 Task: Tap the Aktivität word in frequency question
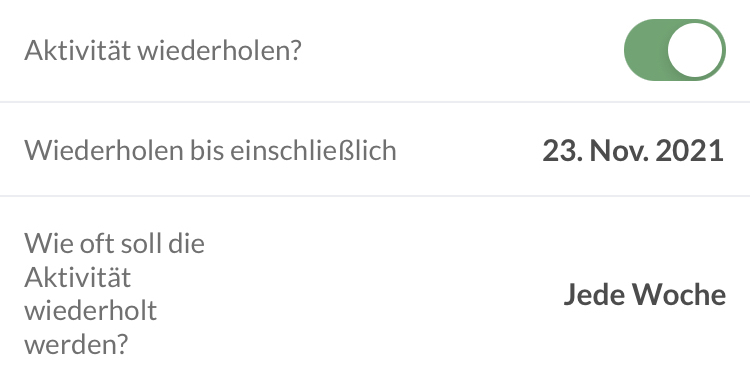click(77, 276)
